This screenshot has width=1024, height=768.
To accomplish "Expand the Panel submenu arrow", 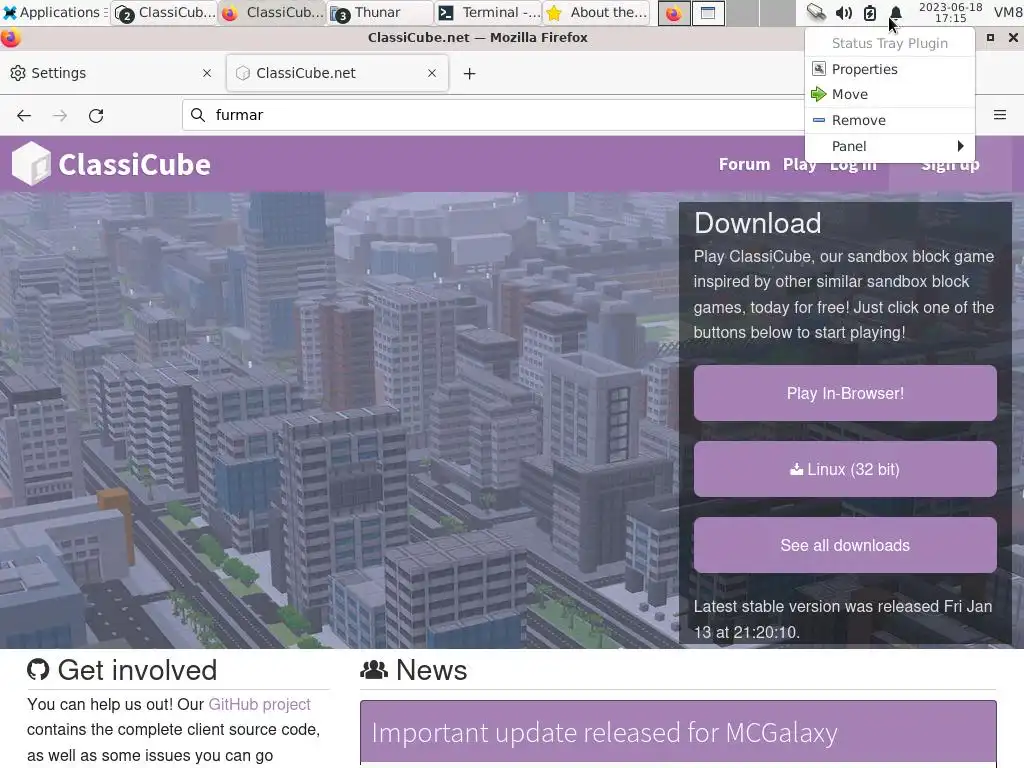I will click(960, 146).
